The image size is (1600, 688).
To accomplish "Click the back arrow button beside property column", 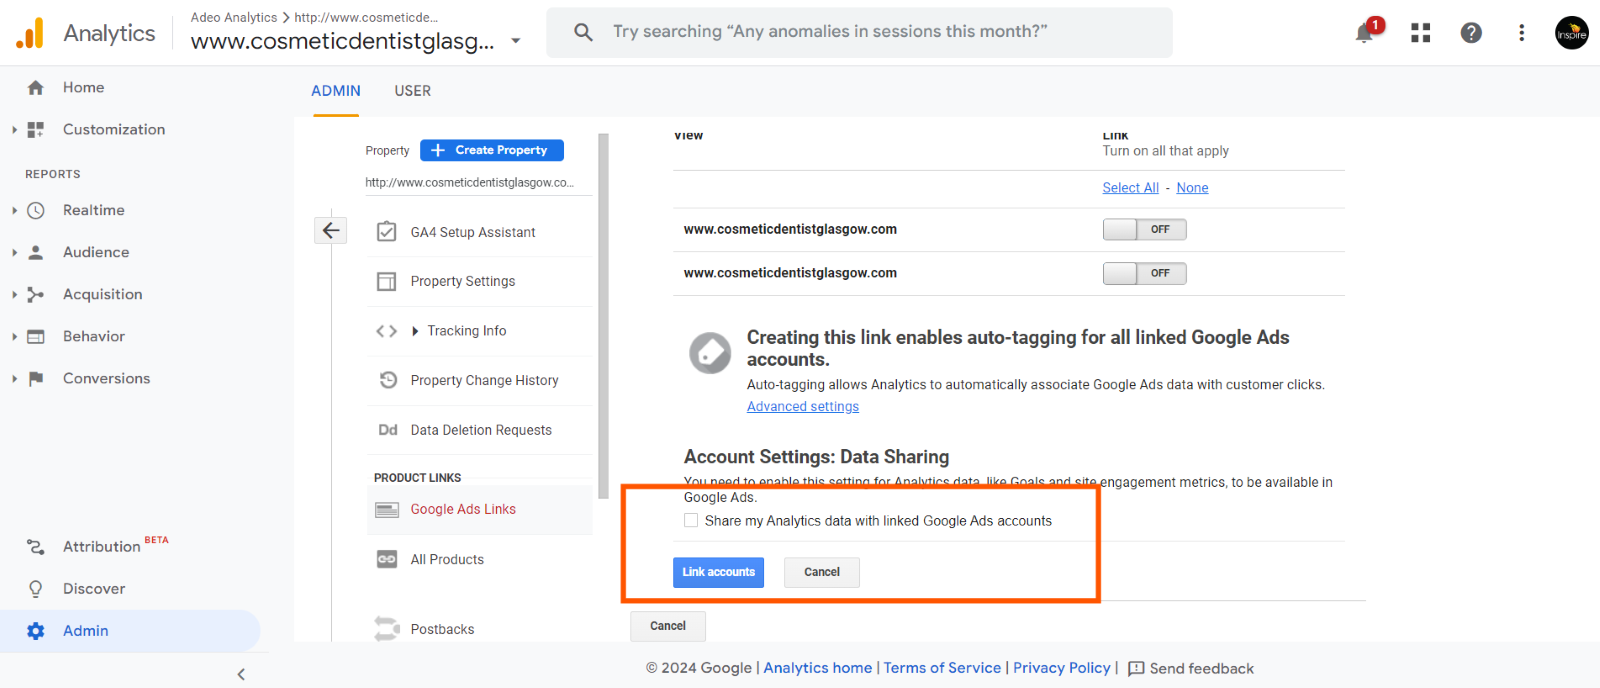I will click(331, 231).
